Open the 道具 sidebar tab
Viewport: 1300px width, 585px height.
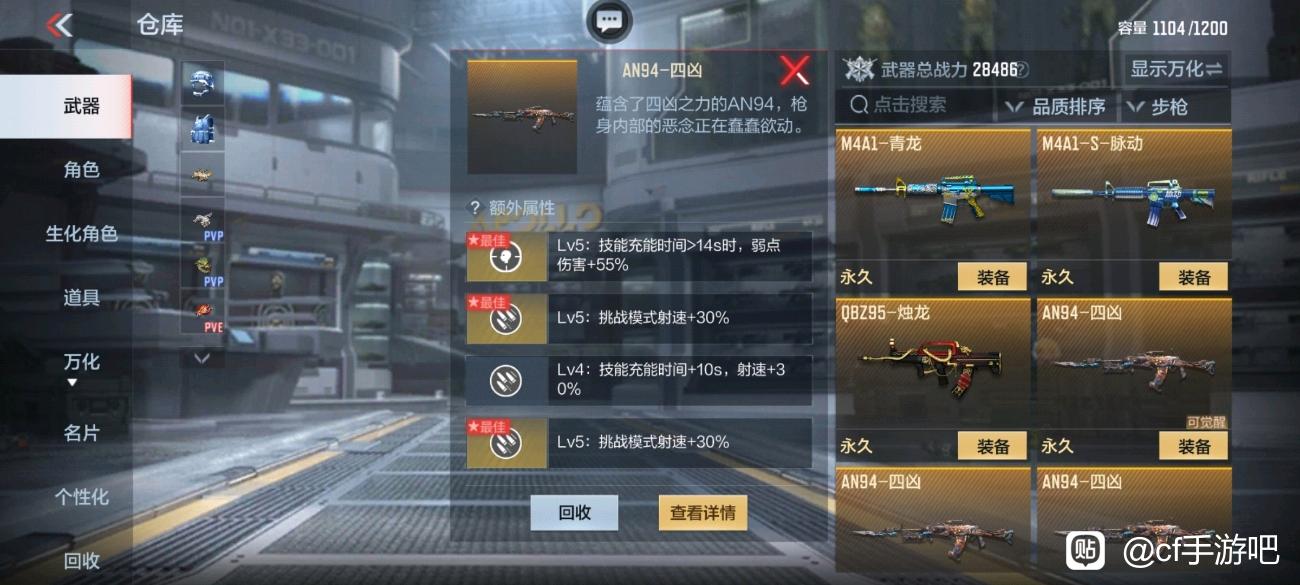(x=82, y=298)
